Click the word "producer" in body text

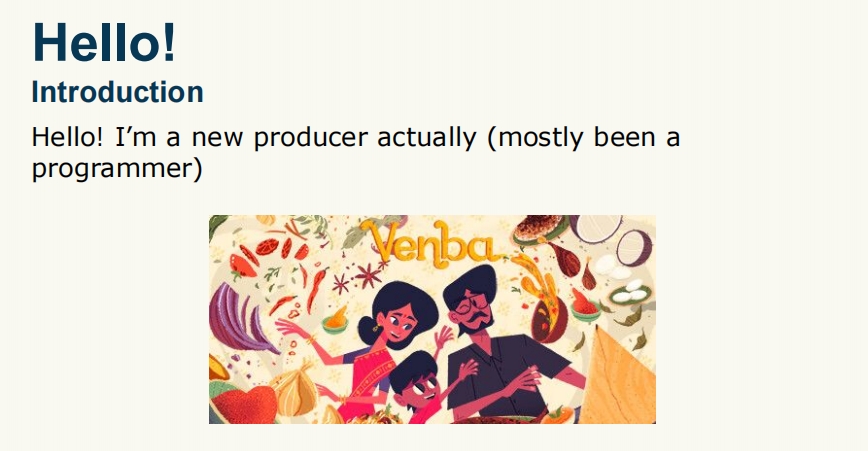(311, 137)
